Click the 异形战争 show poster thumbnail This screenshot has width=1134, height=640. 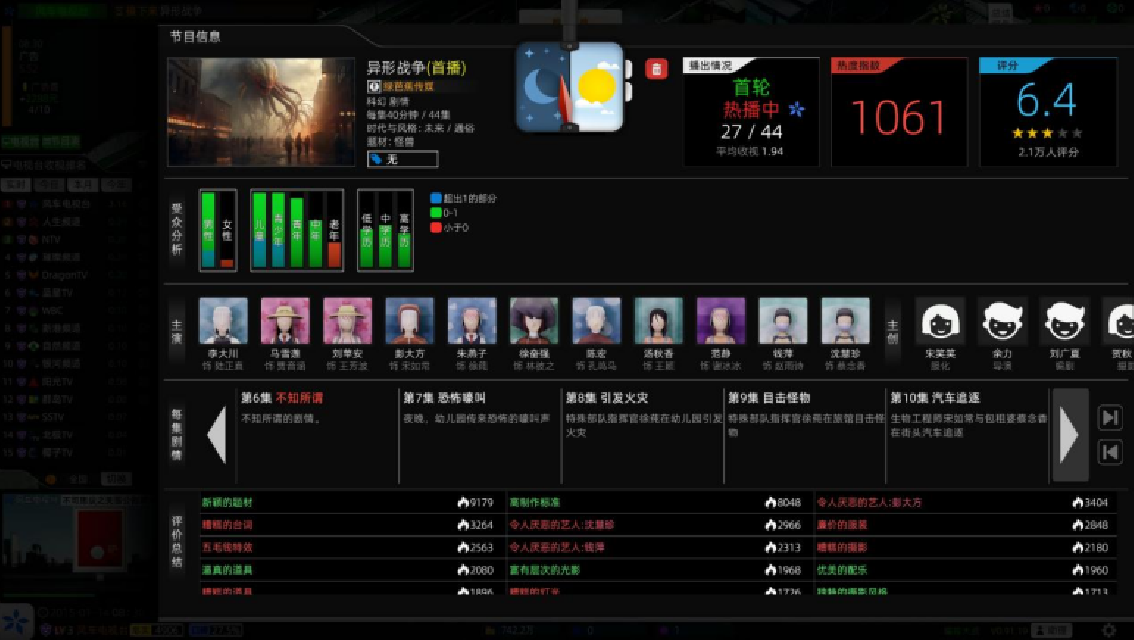pos(260,111)
